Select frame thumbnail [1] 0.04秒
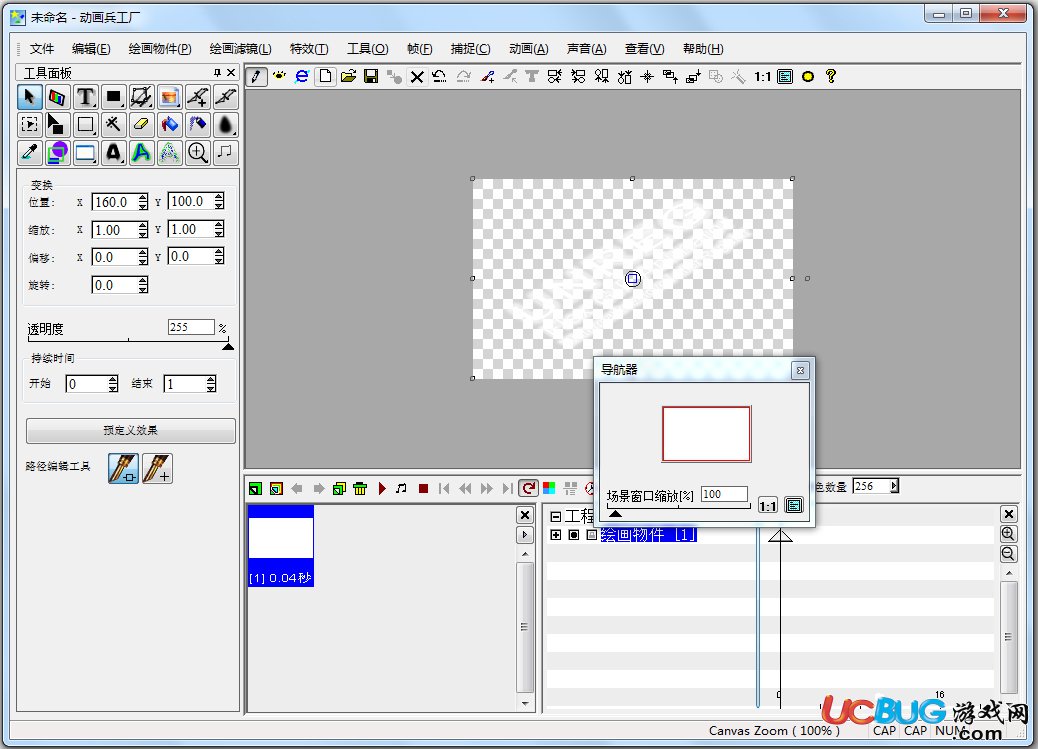This screenshot has width=1038, height=749. pos(281,546)
